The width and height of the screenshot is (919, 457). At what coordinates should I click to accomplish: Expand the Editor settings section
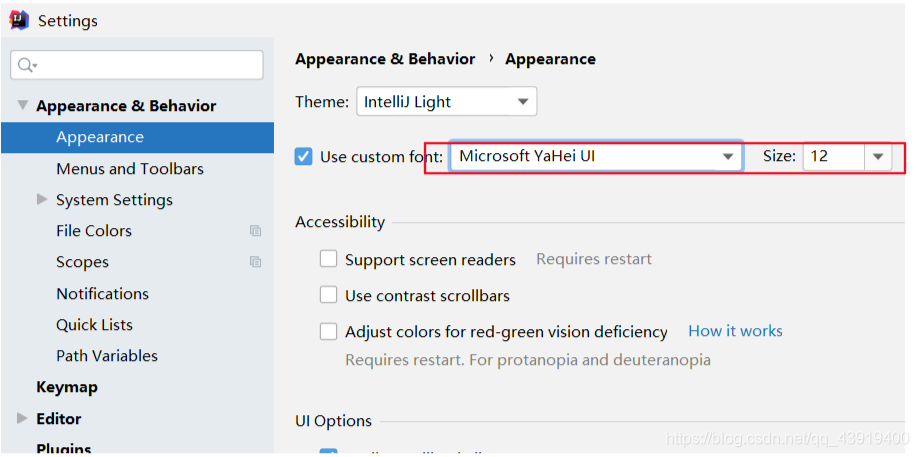point(22,418)
